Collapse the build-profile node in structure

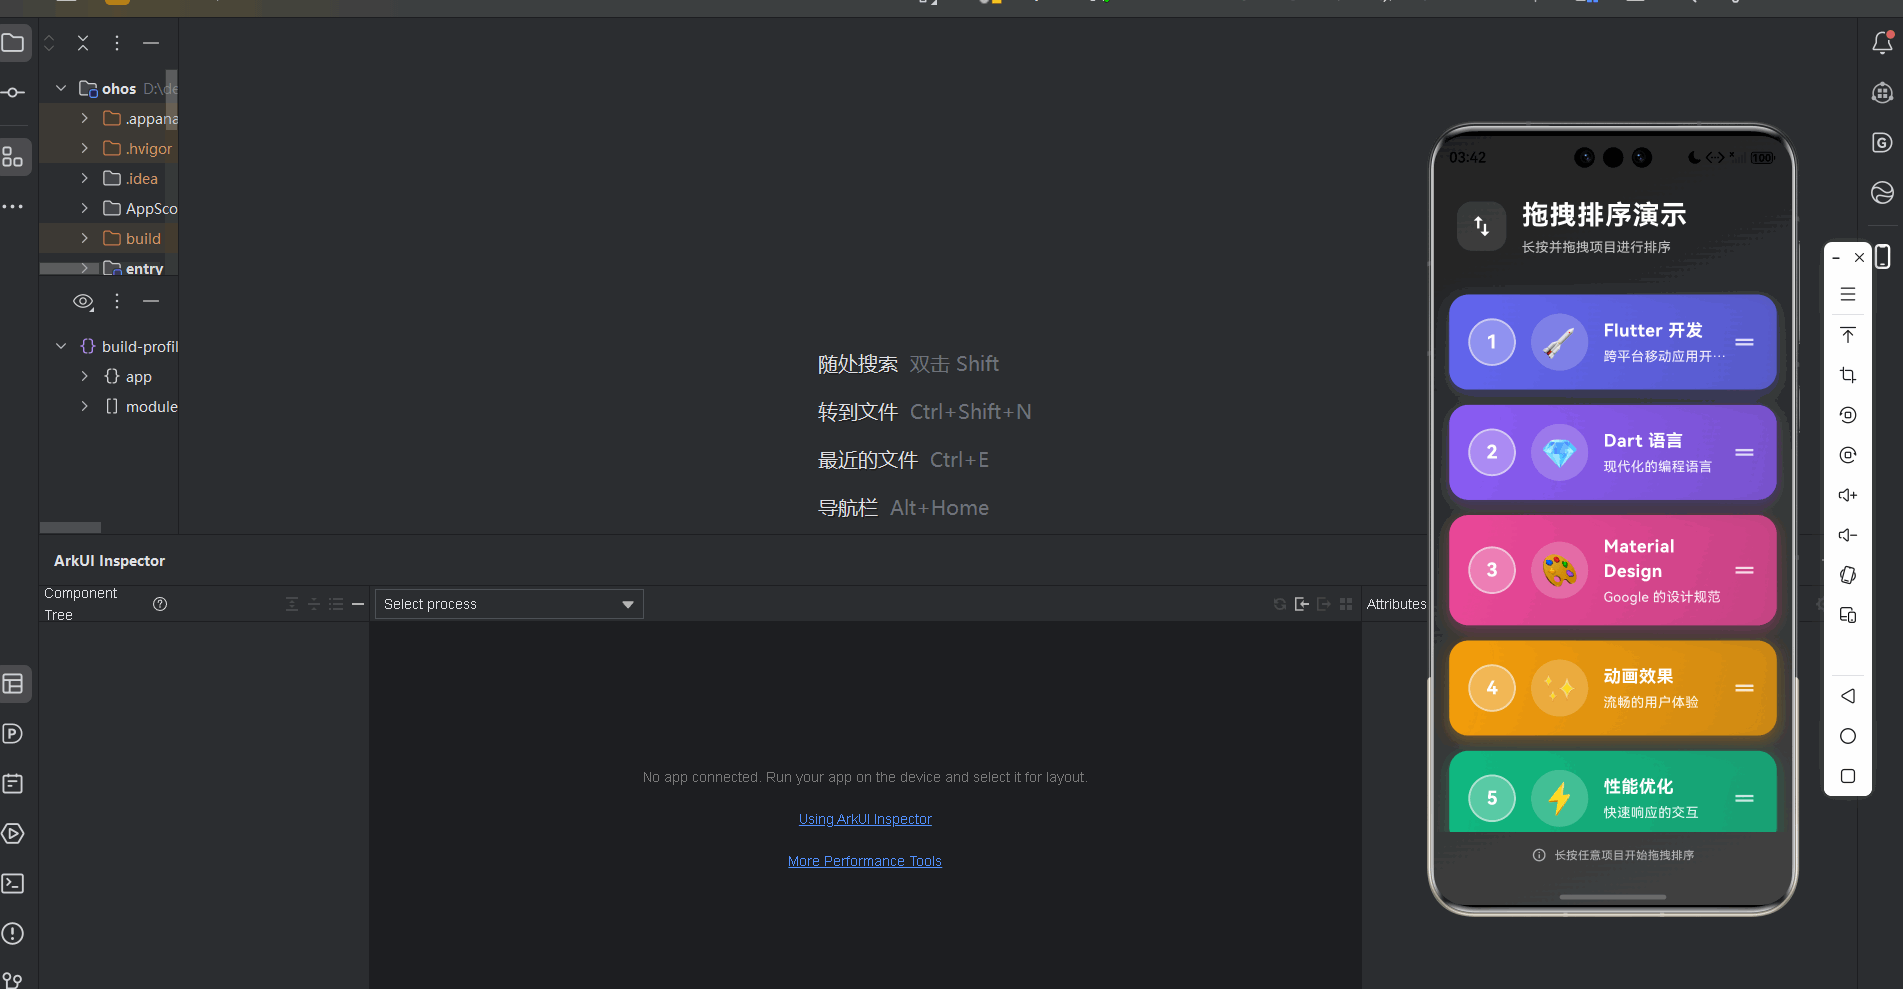[61, 346]
